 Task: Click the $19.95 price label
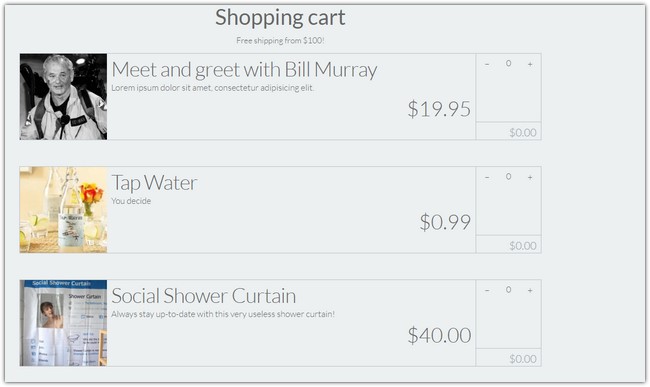click(x=439, y=109)
